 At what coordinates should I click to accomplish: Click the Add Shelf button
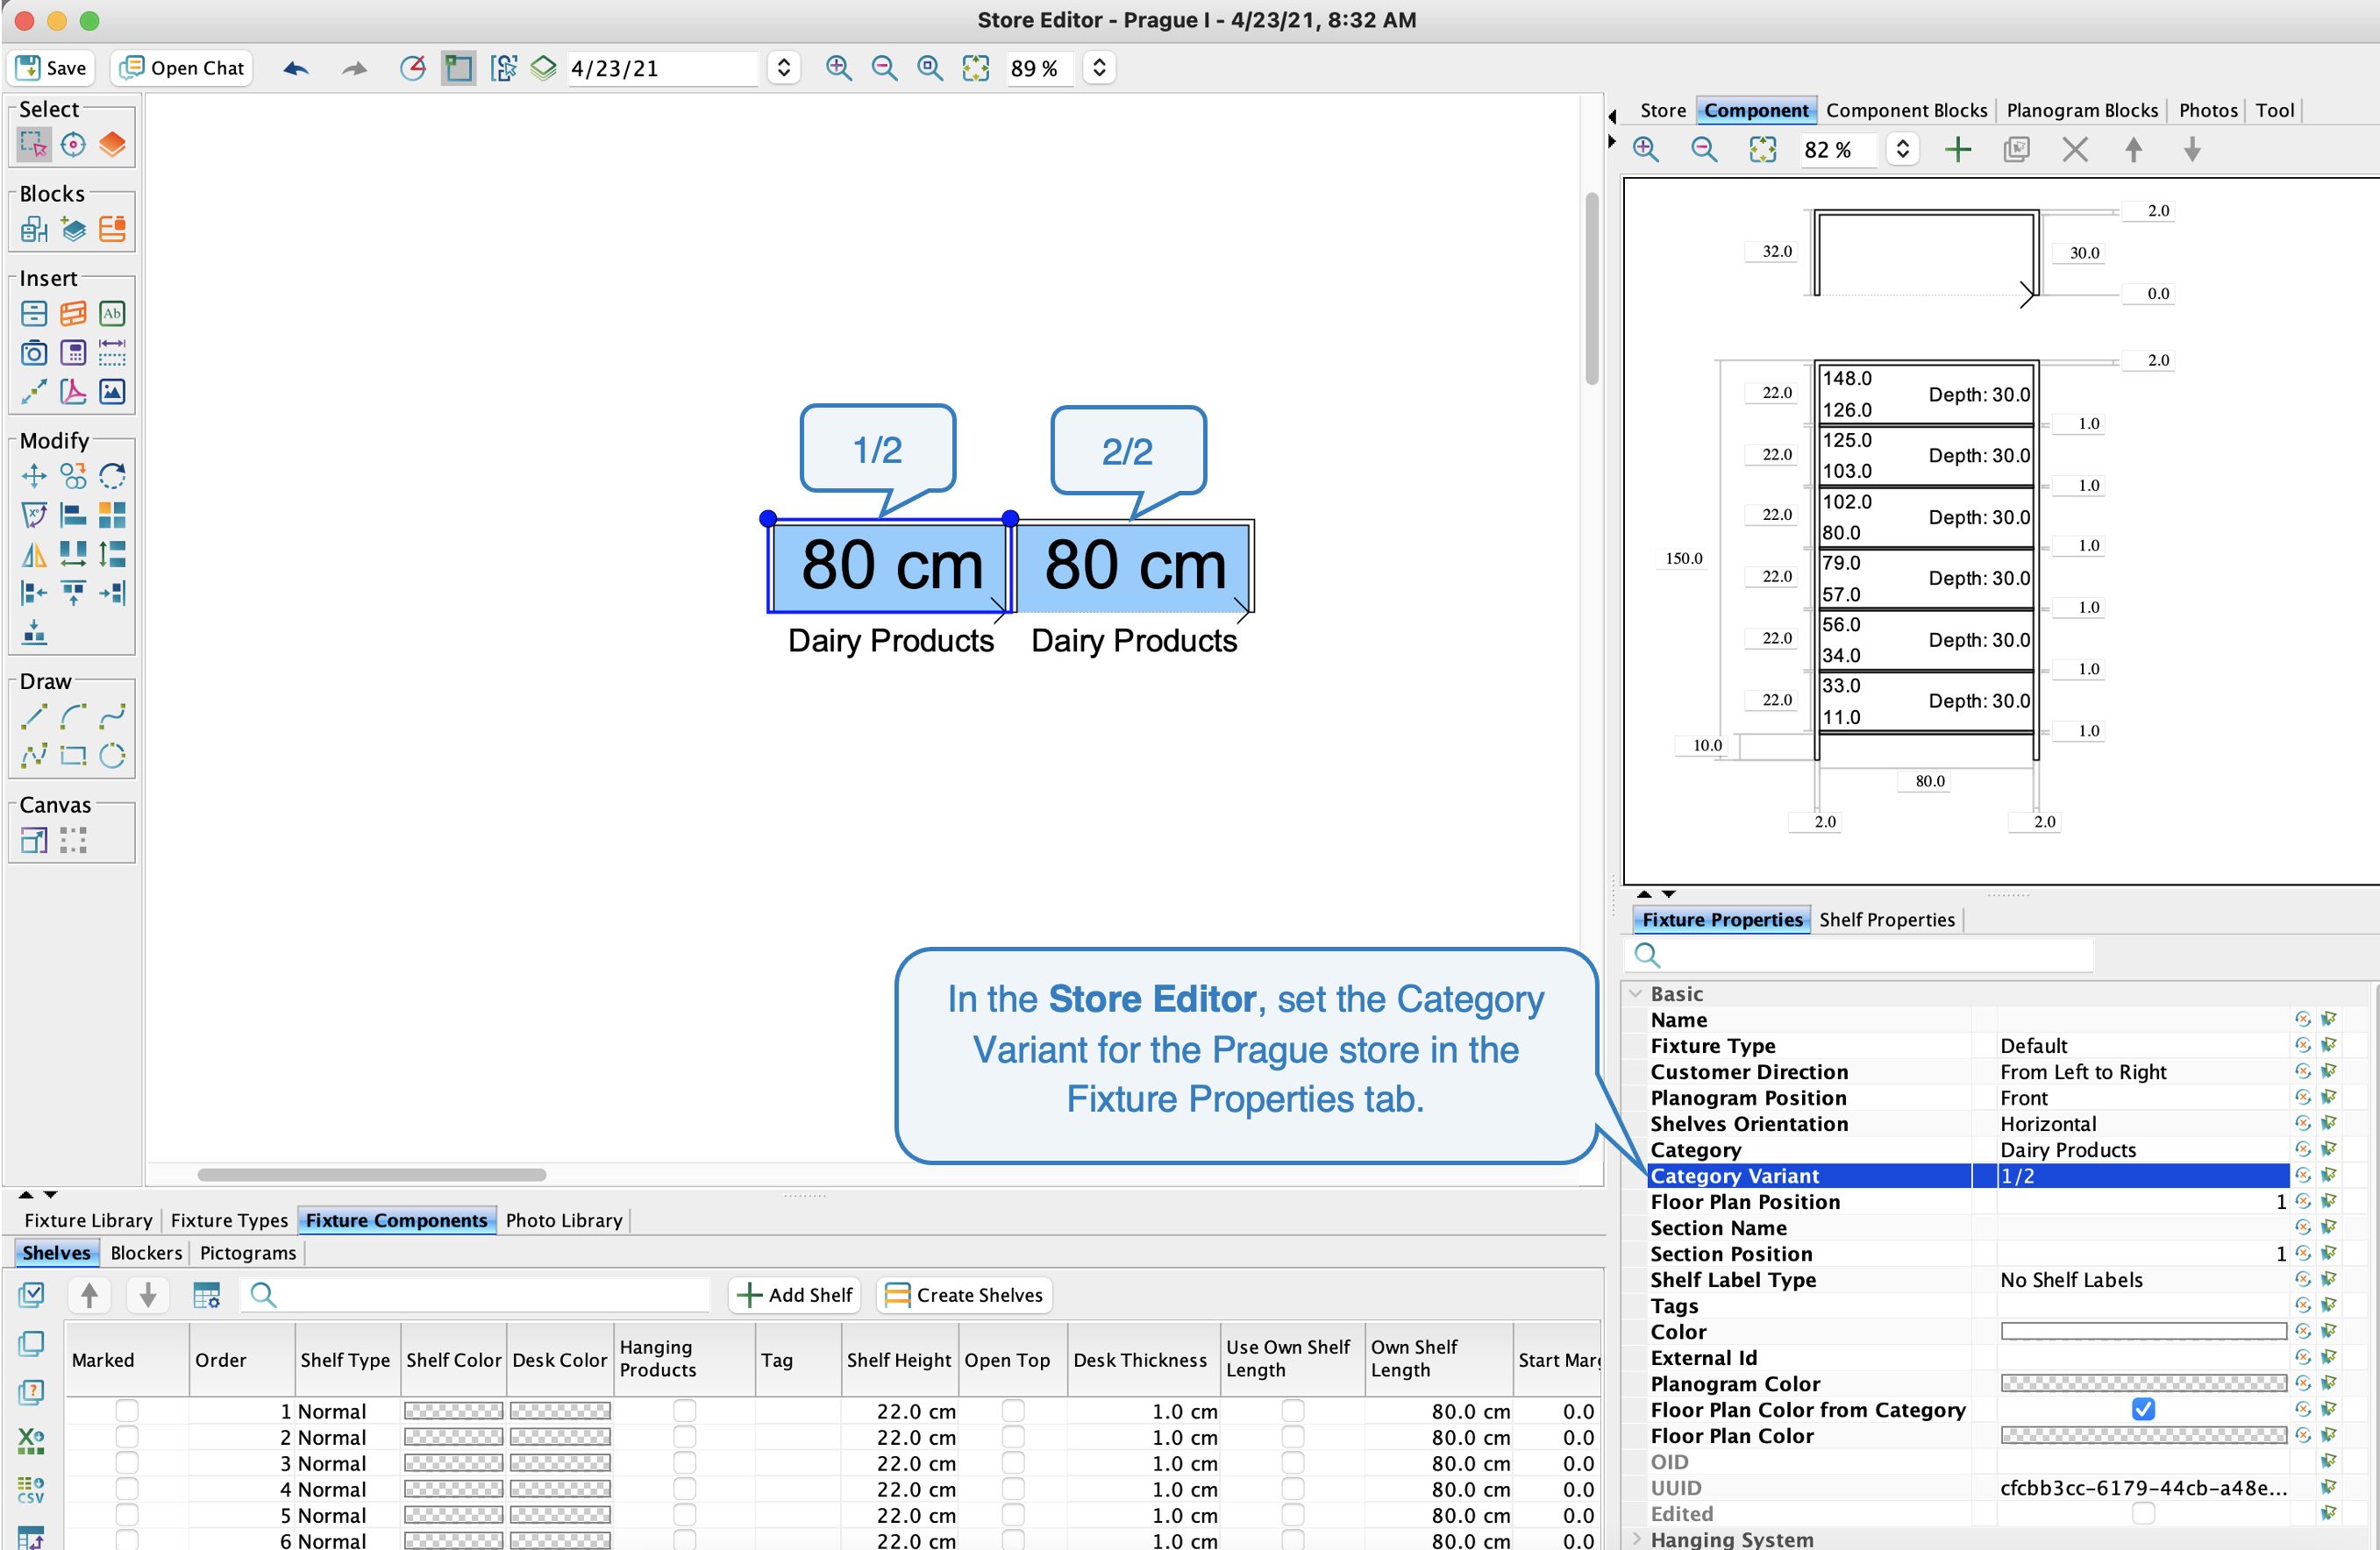tap(795, 1294)
